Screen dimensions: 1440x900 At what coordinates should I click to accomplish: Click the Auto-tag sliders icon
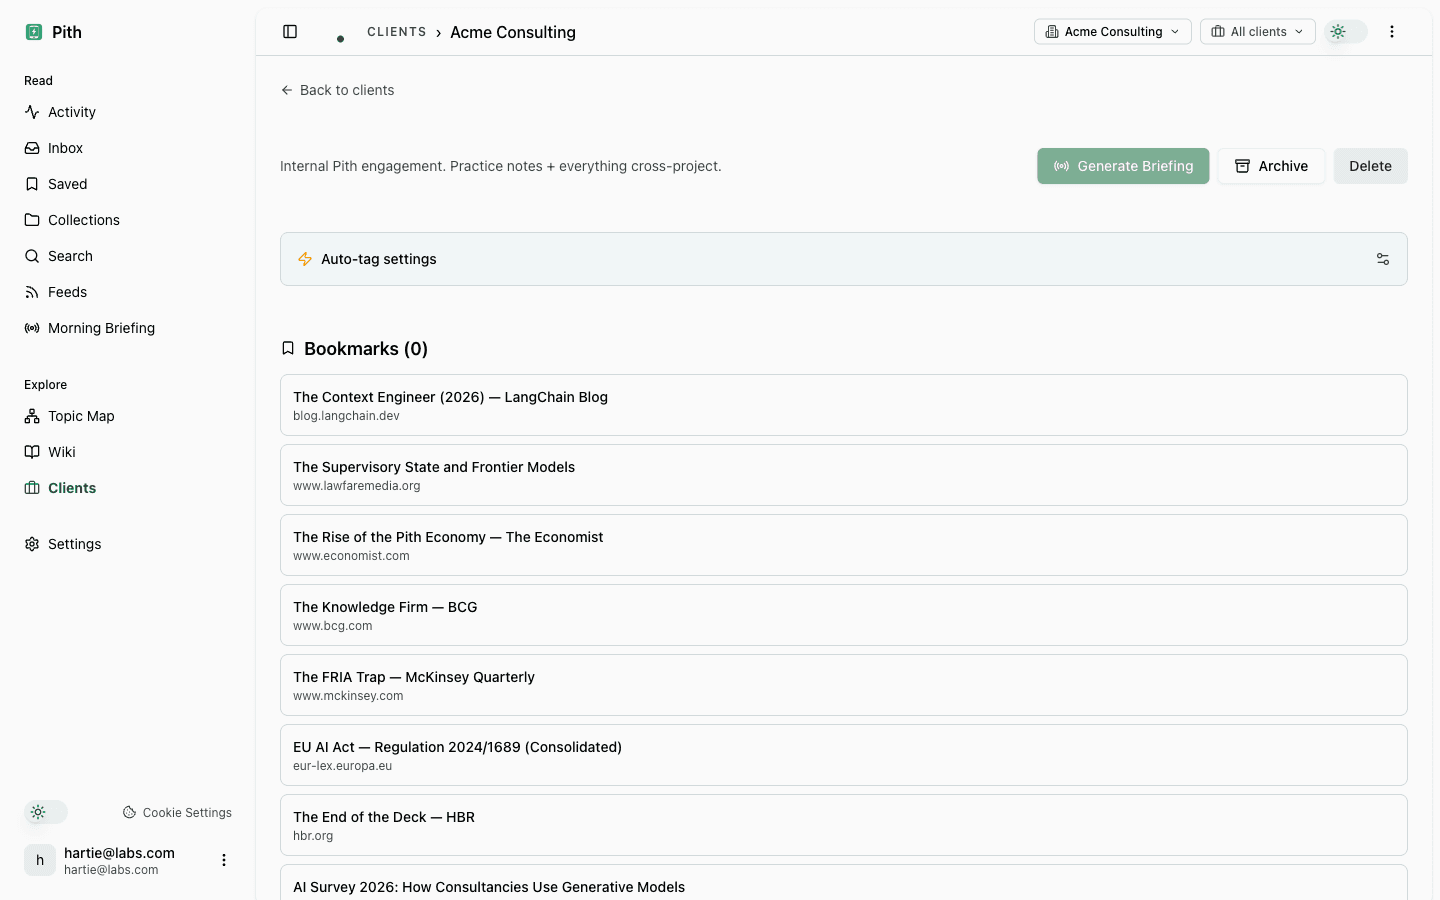(x=1383, y=259)
